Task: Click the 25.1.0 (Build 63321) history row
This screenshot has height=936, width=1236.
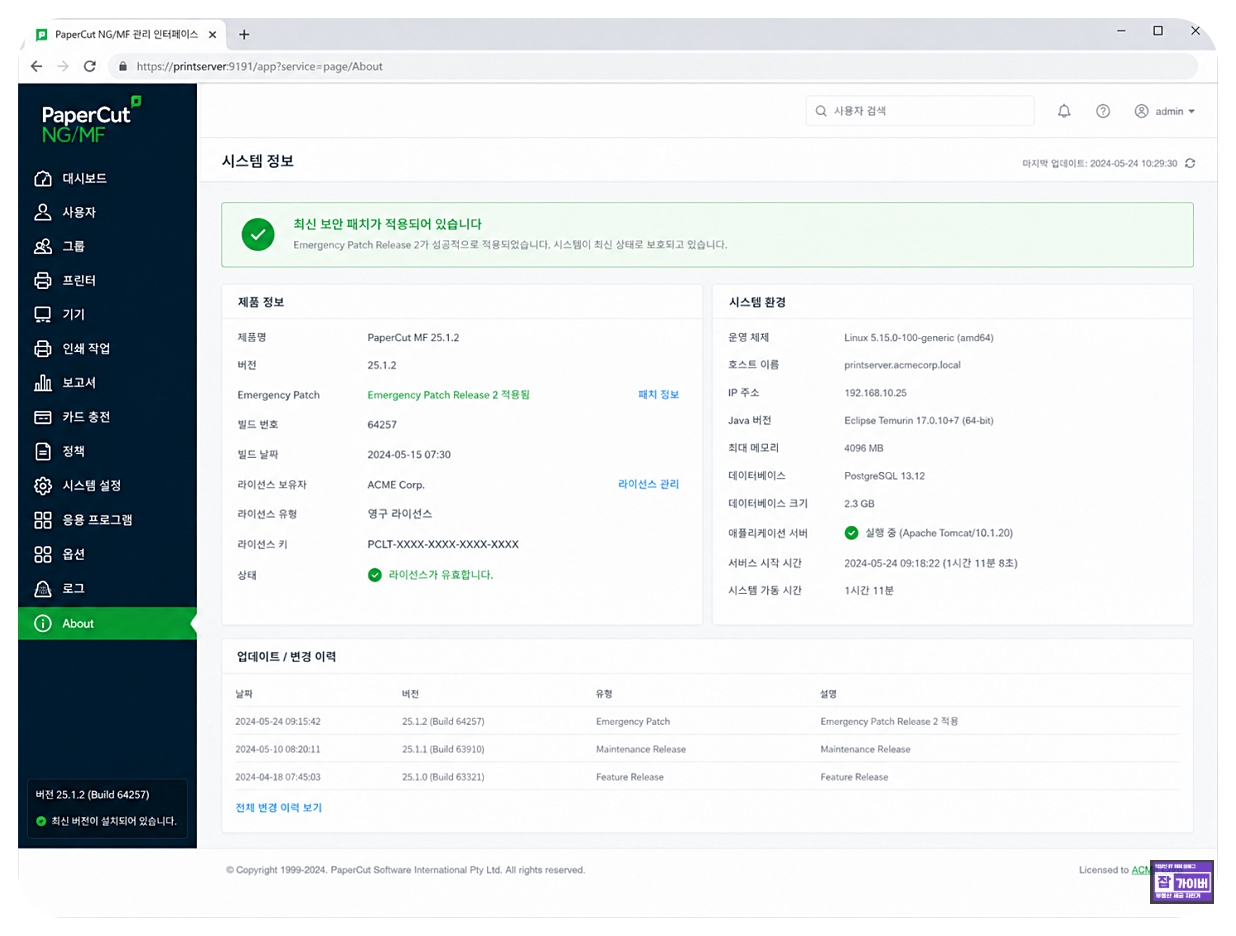Action: (707, 777)
